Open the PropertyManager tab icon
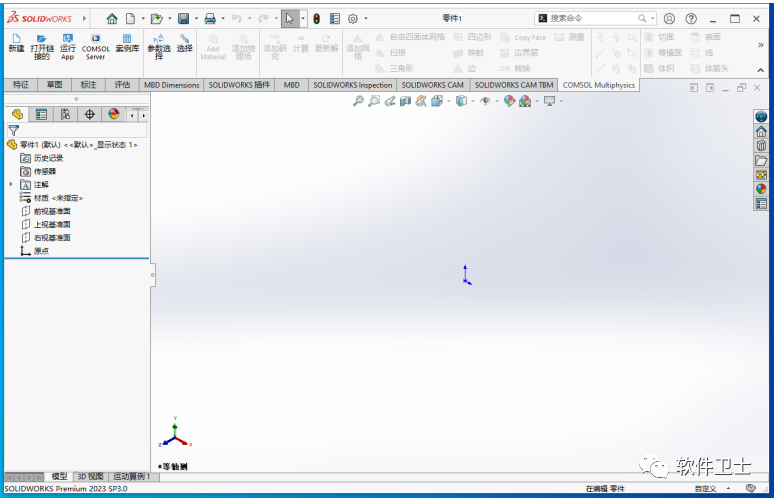This screenshot has height=500, width=776. [41, 114]
